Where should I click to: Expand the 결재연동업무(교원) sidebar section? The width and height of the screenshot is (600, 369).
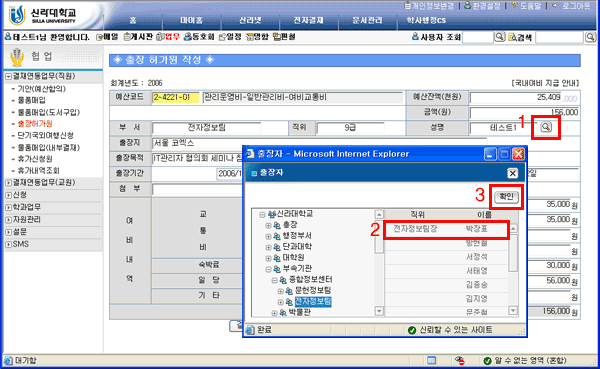click(8, 183)
